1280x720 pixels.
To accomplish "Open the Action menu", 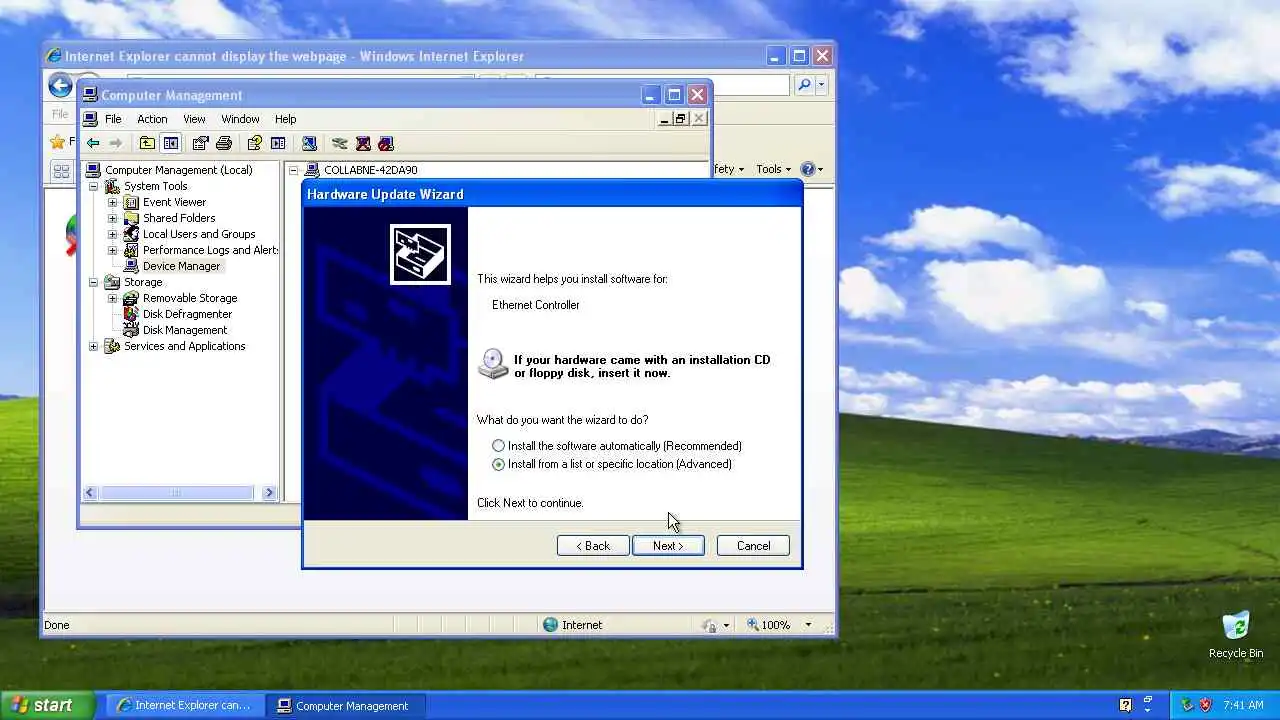I will [152, 119].
